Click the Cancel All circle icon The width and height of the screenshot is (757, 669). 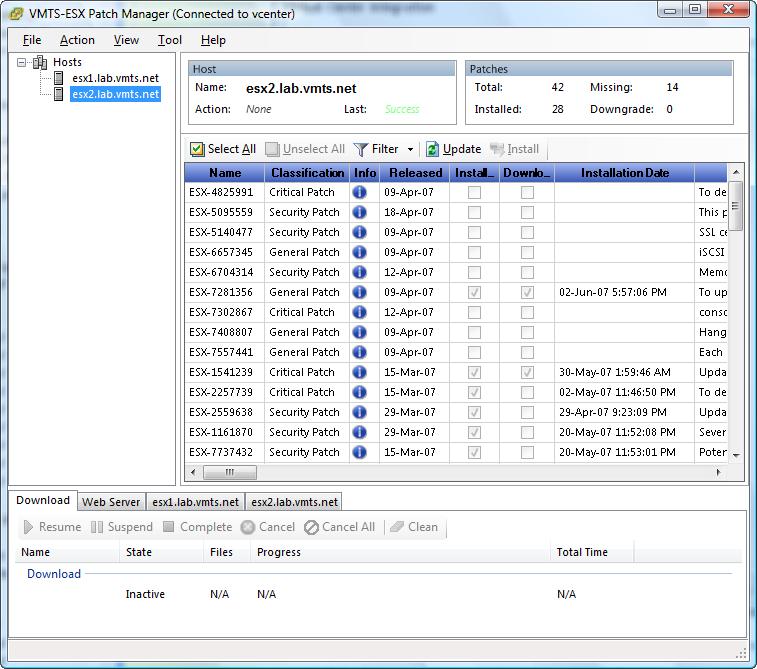coord(311,527)
